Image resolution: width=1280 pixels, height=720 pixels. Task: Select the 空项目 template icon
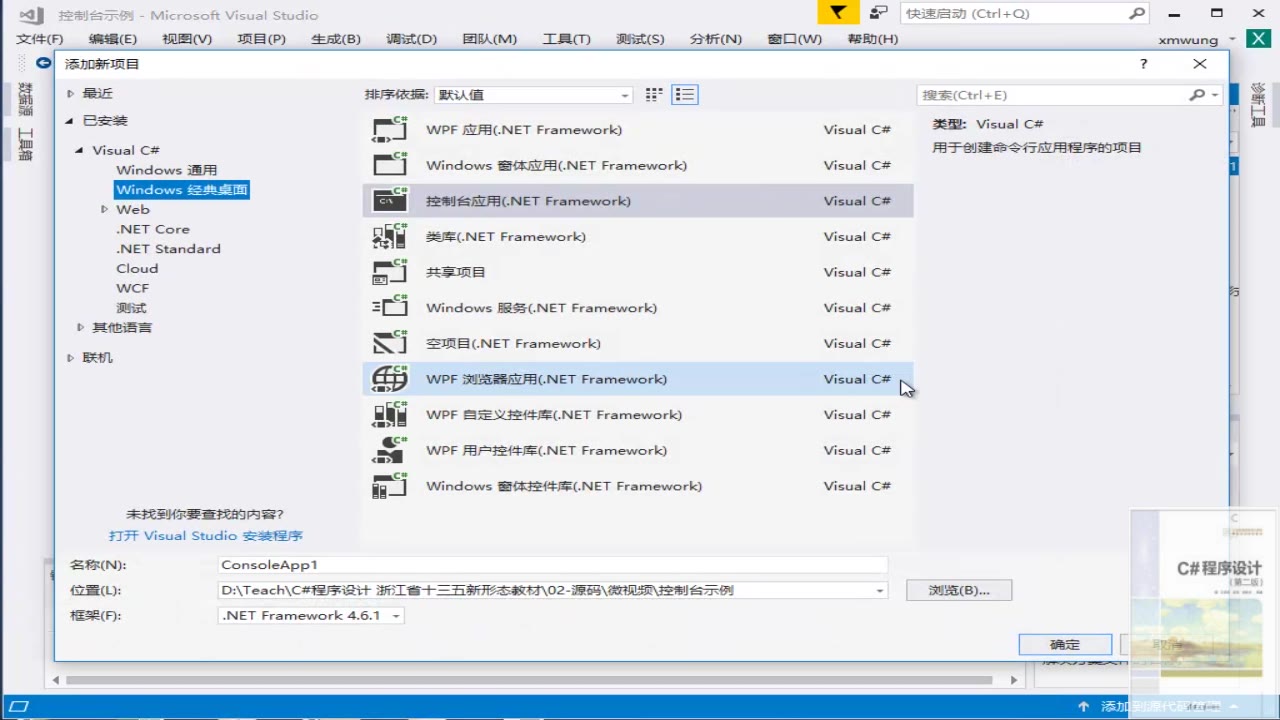390,343
